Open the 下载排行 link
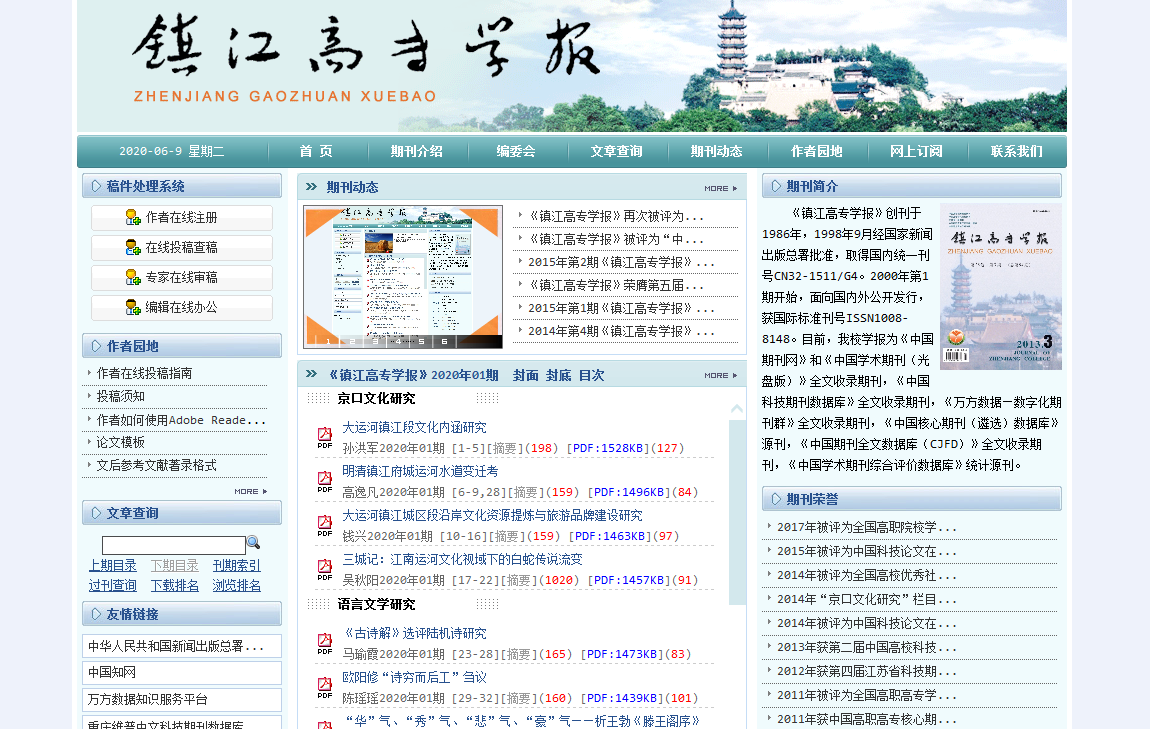Viewport: 1150px width, 729px height. tap(175, 586)
